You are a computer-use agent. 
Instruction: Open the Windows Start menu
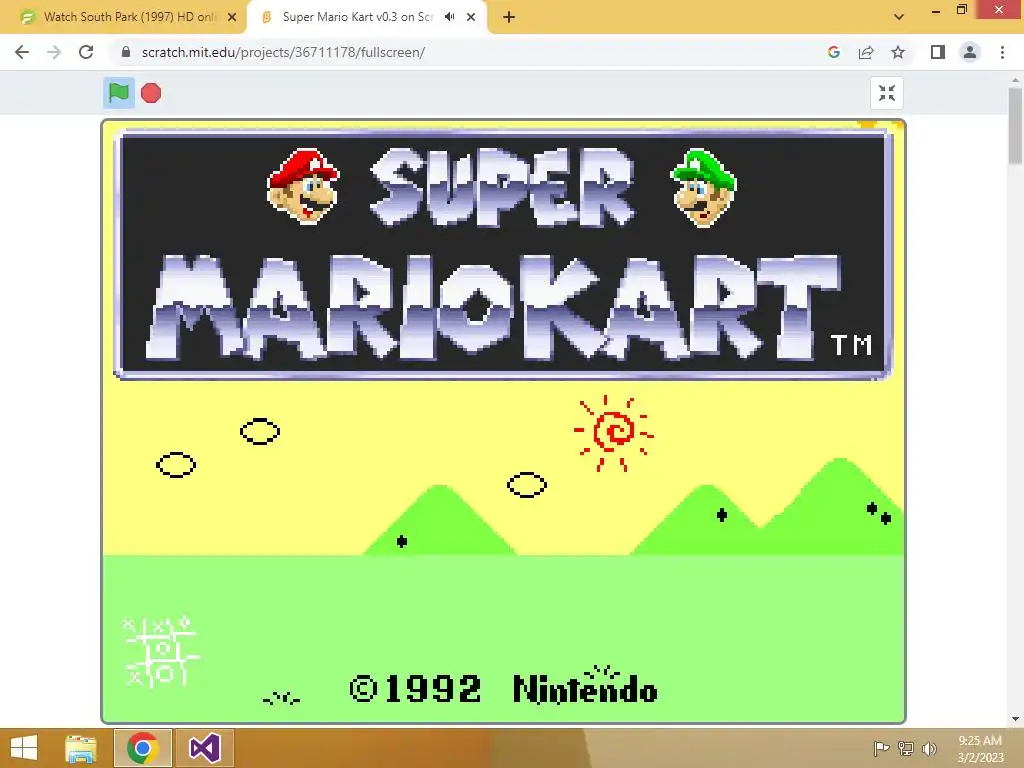(24, 748)
